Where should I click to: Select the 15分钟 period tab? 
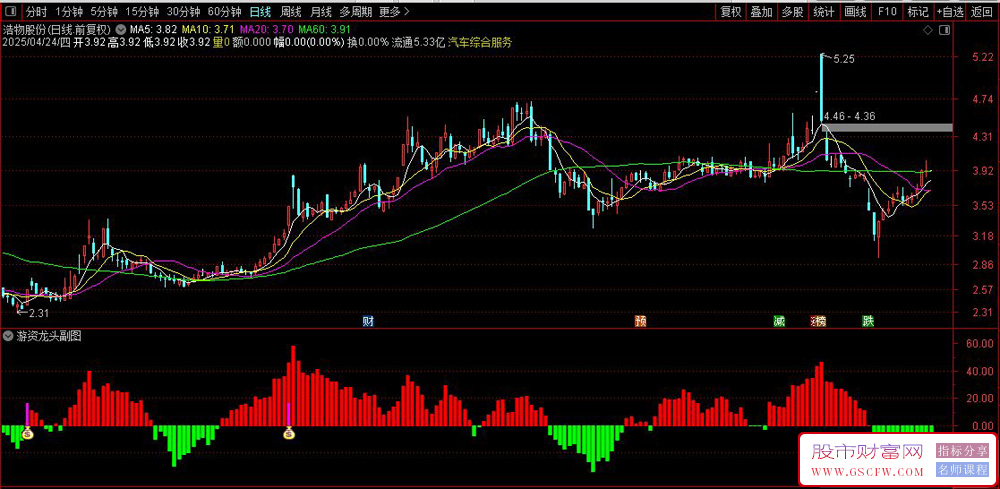pos(142,11)
